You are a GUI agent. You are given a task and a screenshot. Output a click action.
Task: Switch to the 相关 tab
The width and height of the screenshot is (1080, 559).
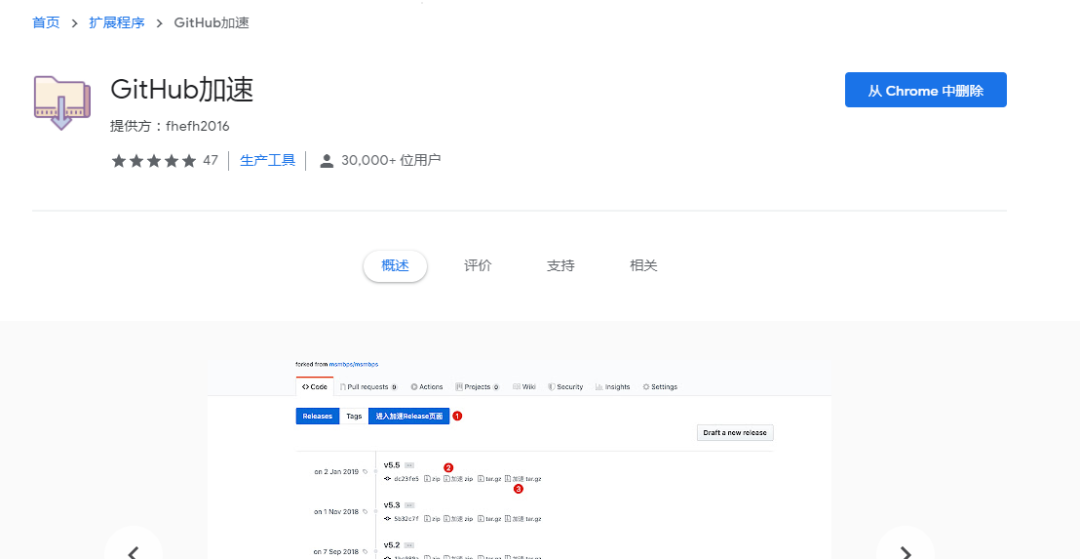[643, 266]
